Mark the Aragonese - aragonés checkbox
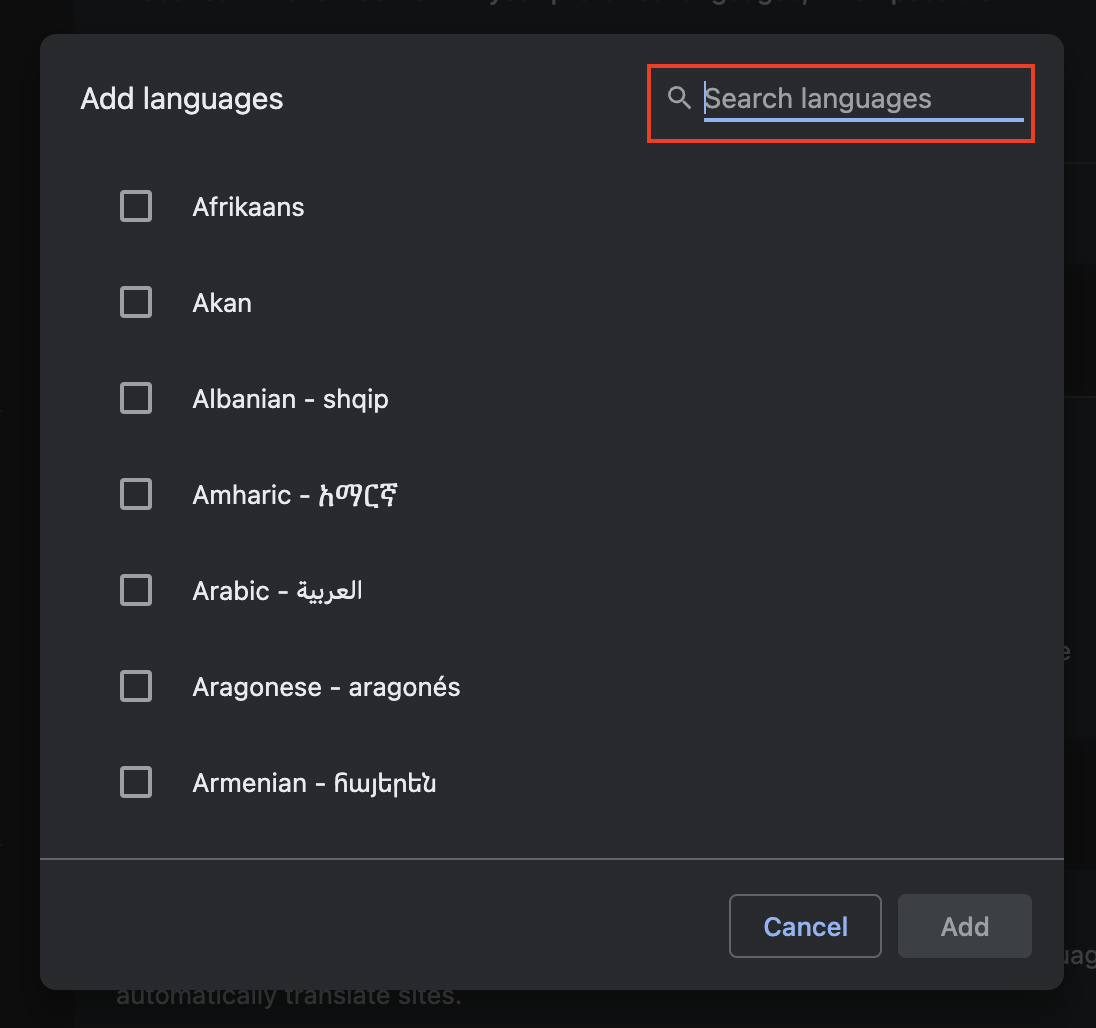Screen dimensions: 1096x1028 click(136, 686)
